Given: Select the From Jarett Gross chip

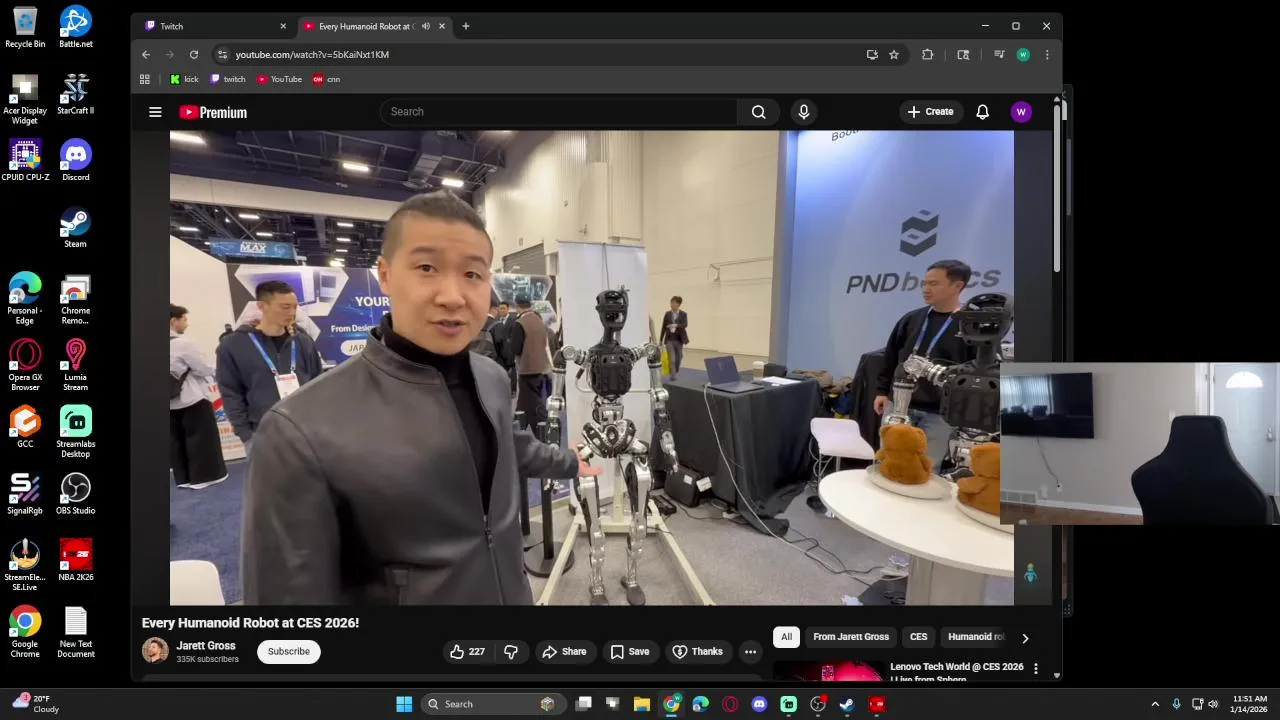Looking at the screenshot, I should click(x=851, y=637).
